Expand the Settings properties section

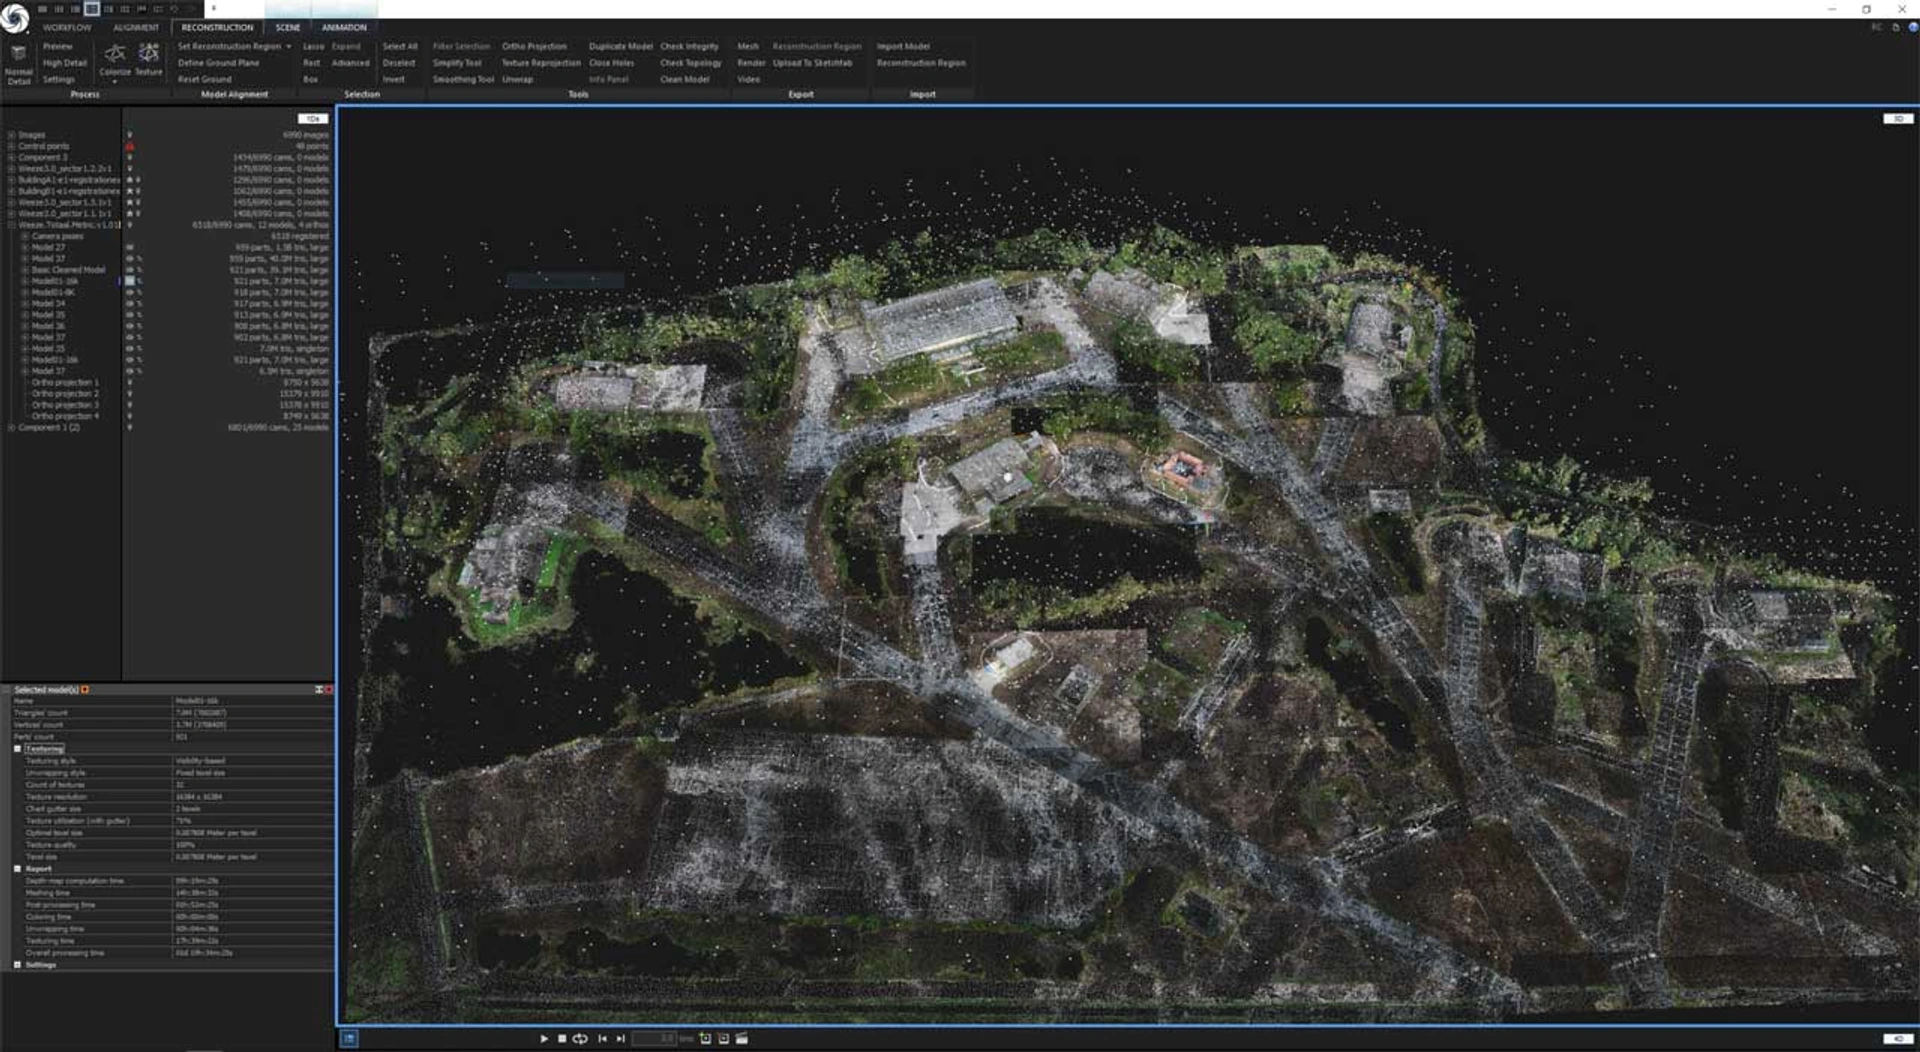click(x=17, y=965)
